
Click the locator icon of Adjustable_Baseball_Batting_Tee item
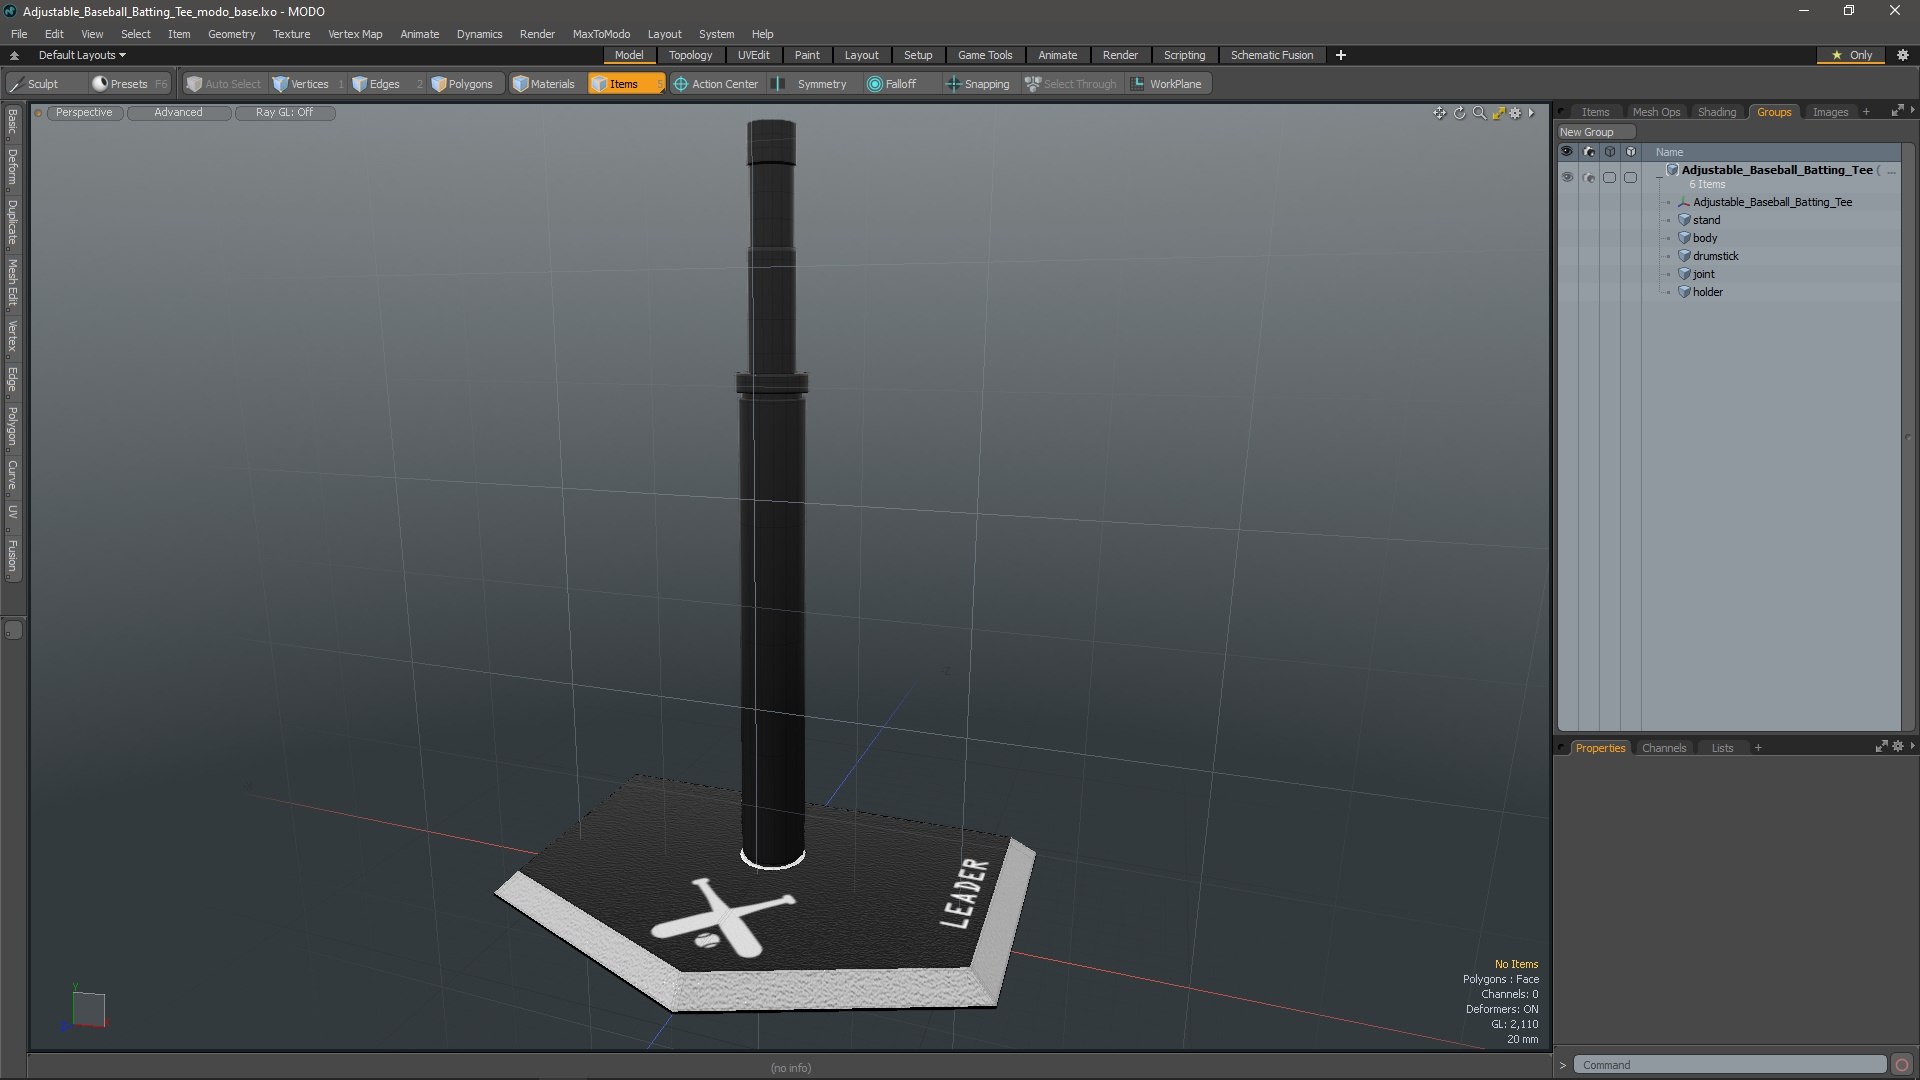[1684, 202]
